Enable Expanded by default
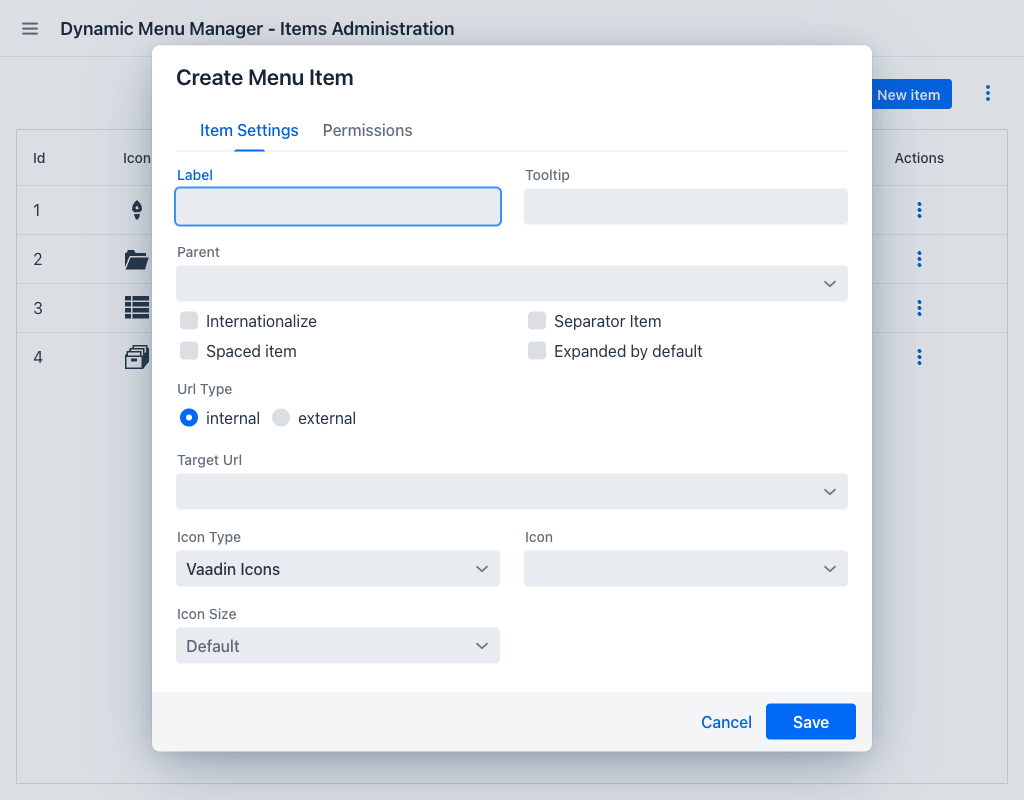Screen dimensions: 1024x800 (537, 351)
